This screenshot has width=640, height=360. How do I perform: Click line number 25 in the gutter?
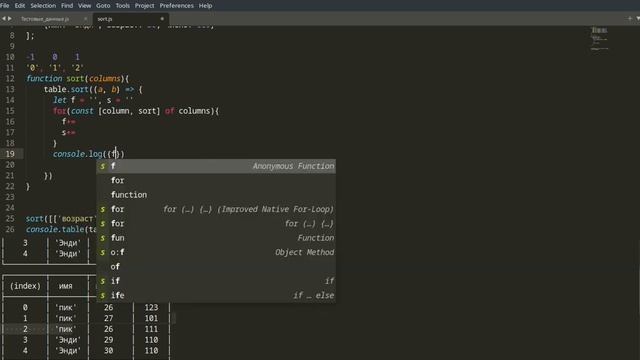pos(10,218)
